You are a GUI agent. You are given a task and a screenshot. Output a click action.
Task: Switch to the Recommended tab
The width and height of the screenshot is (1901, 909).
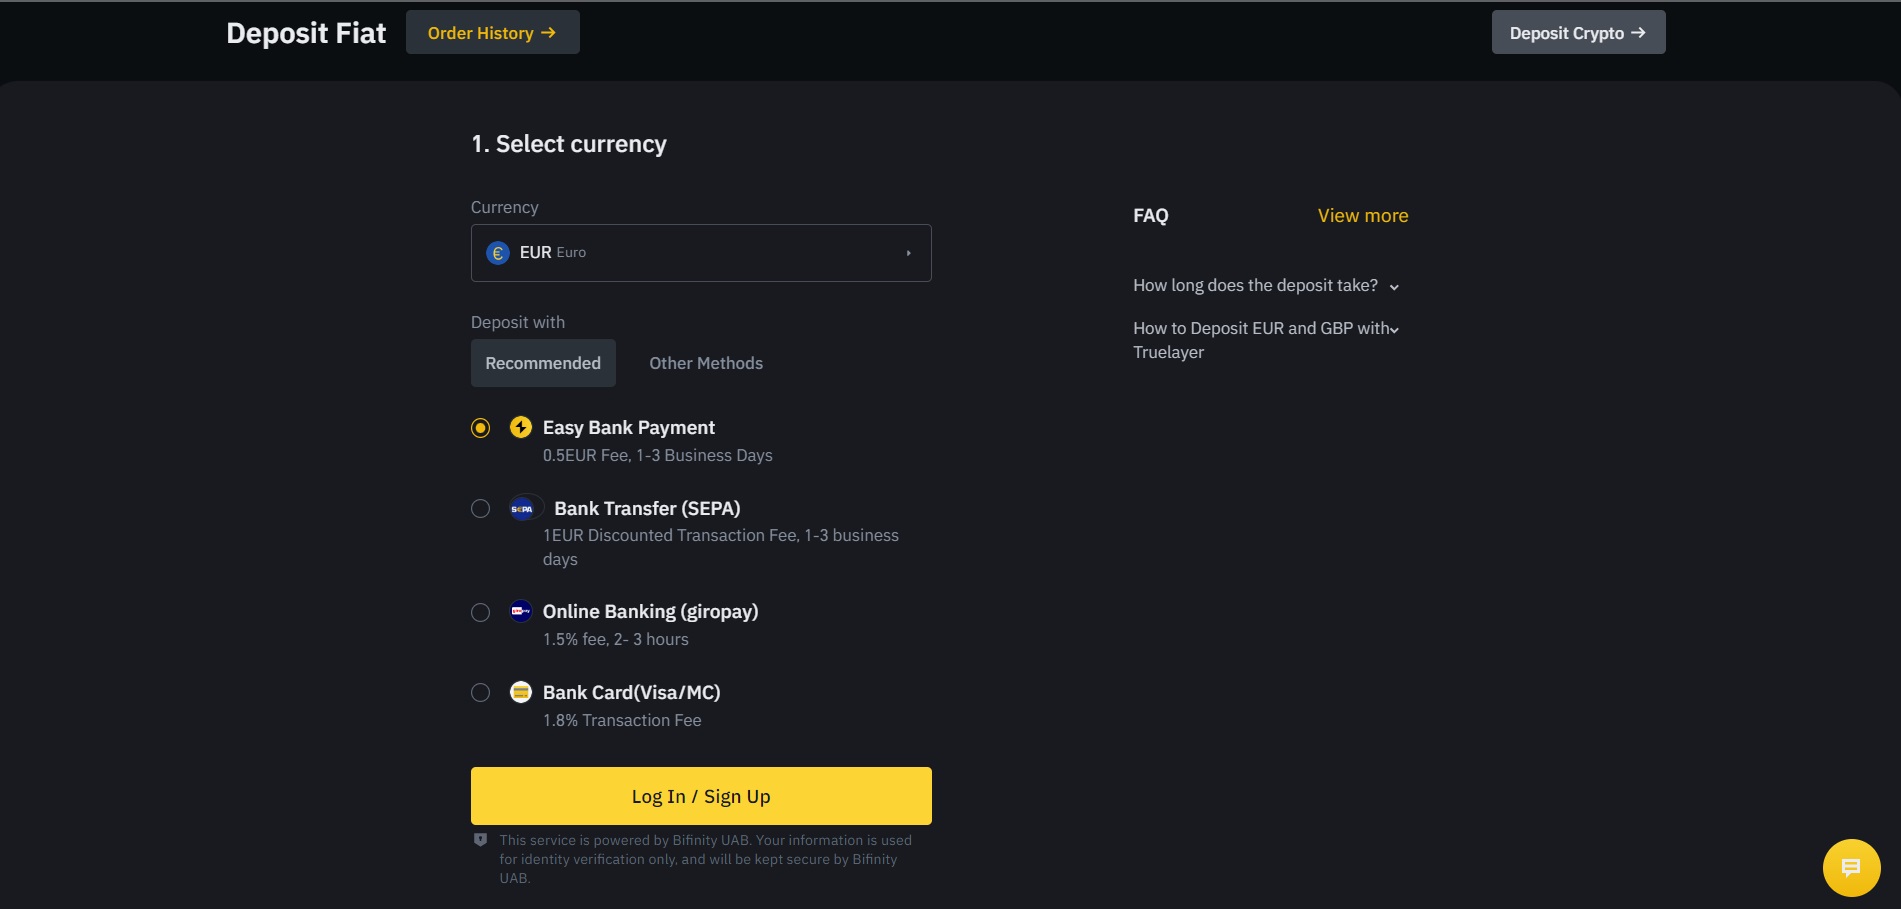pos(543,363)
